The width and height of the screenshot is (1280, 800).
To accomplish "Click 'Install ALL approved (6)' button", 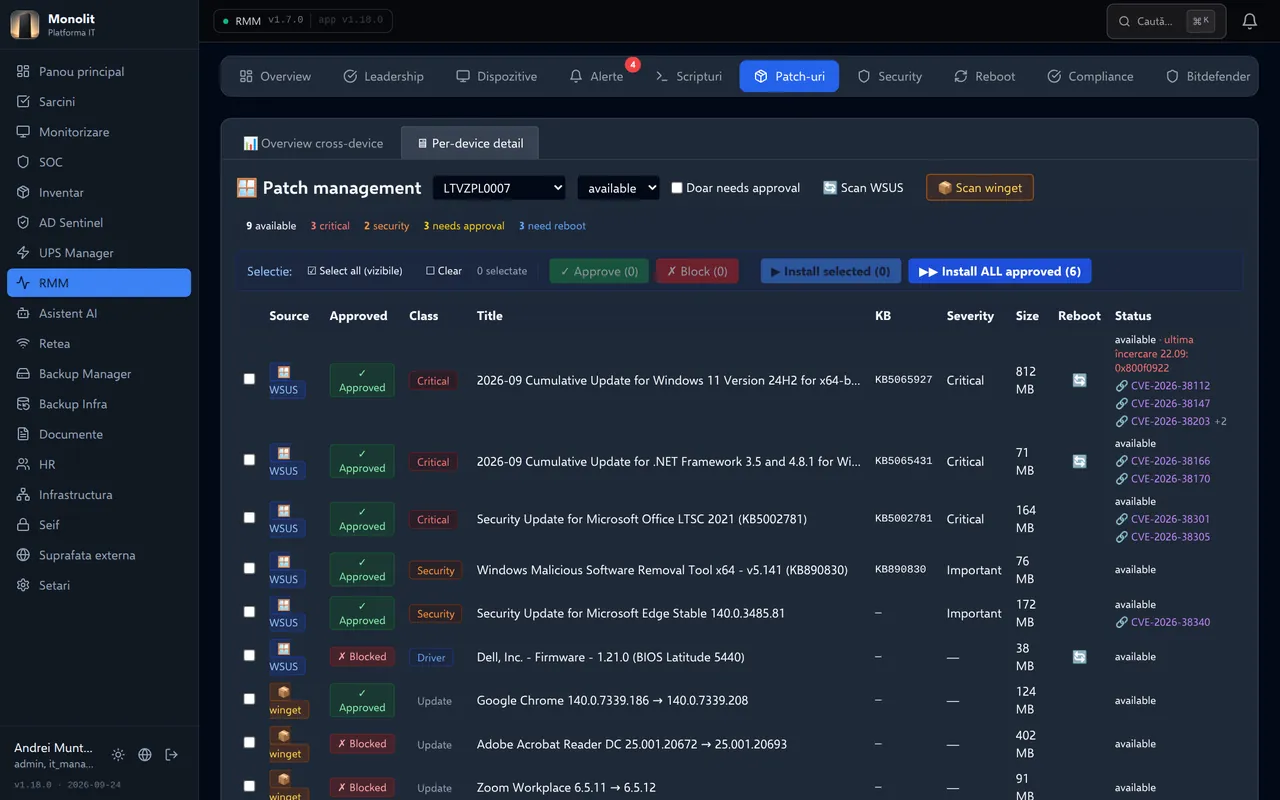I will pos(1000,271).
